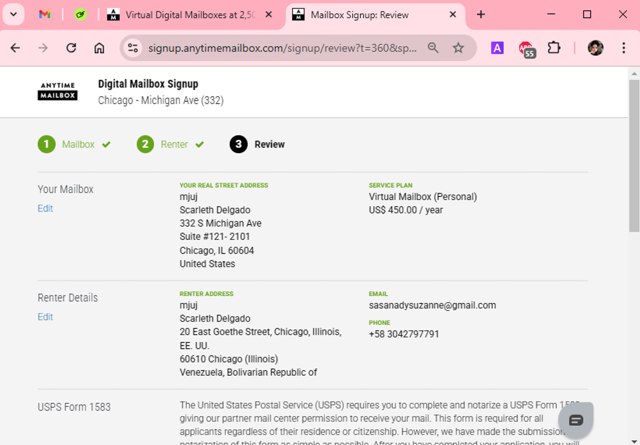Edit Renter Details section
The width and height of the screenshot is (640, 445).
[45, 317]
